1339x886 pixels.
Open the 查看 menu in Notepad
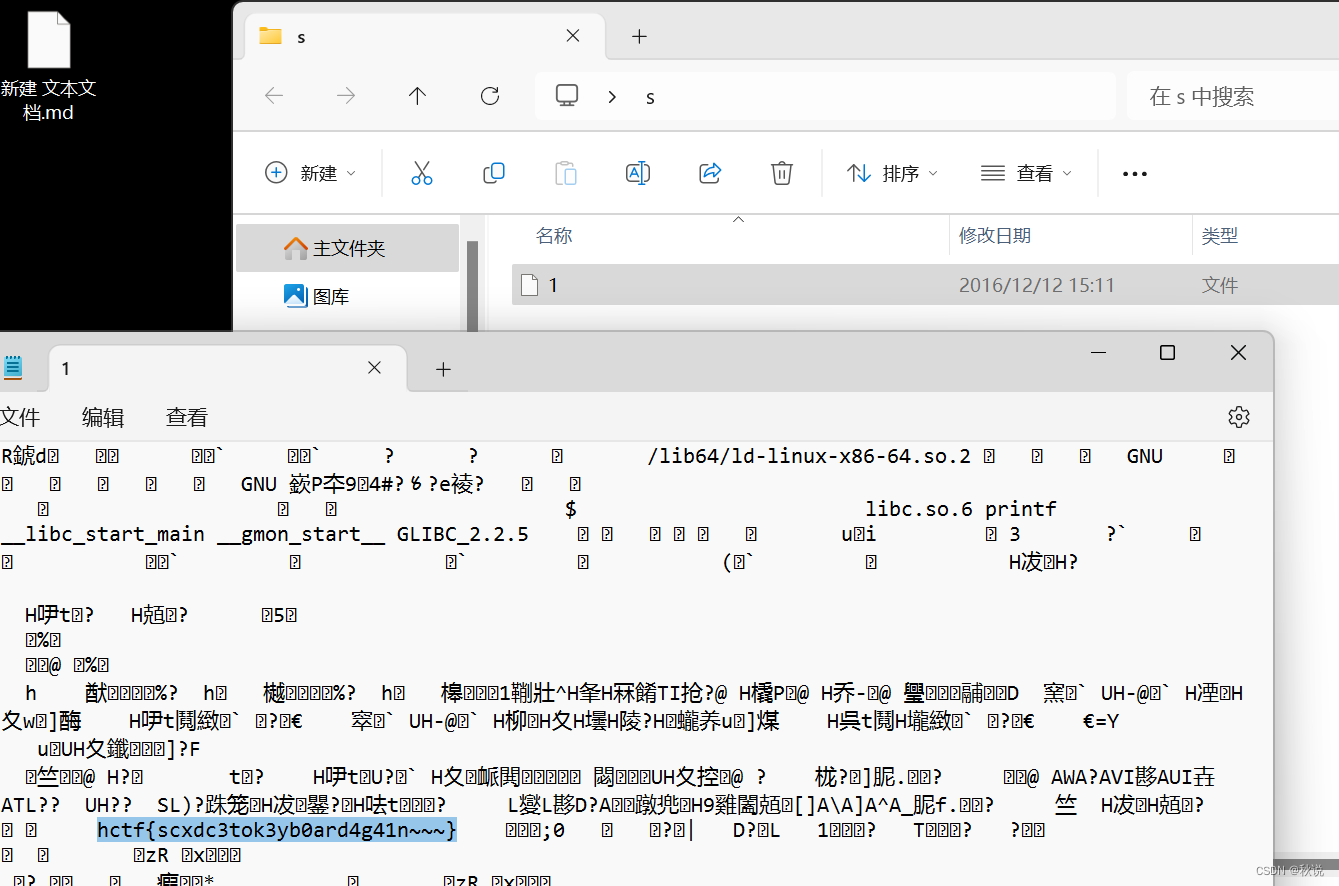click(x=187, y=417)
